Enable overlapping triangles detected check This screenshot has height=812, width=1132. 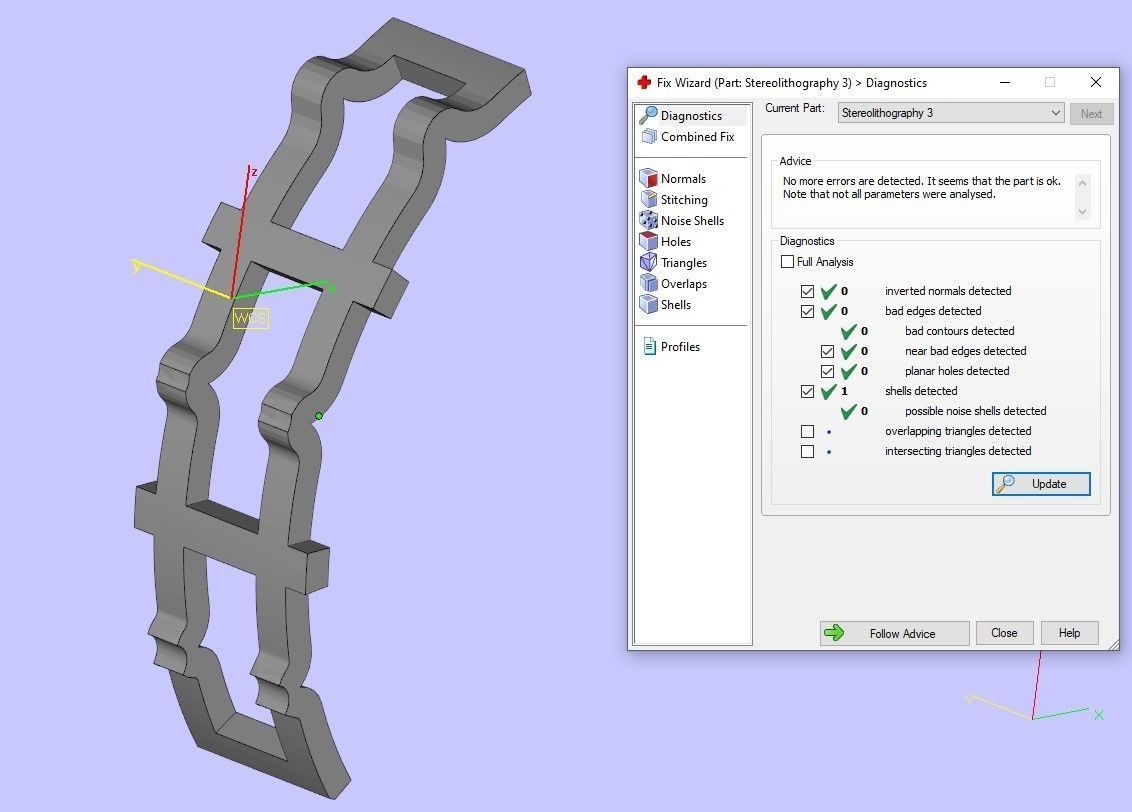pyautogui.click(x=807, y=431)
